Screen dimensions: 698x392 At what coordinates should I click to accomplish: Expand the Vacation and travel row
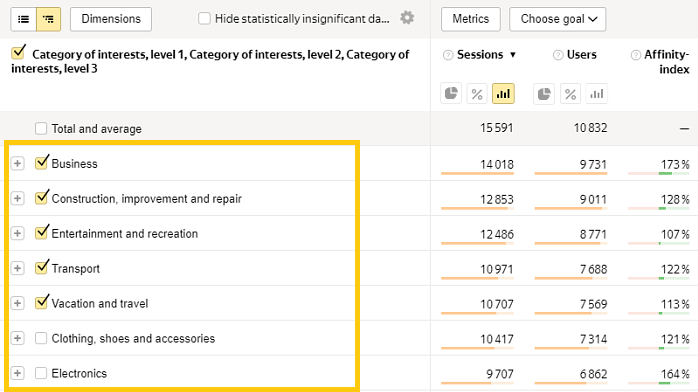pos(17,303)
